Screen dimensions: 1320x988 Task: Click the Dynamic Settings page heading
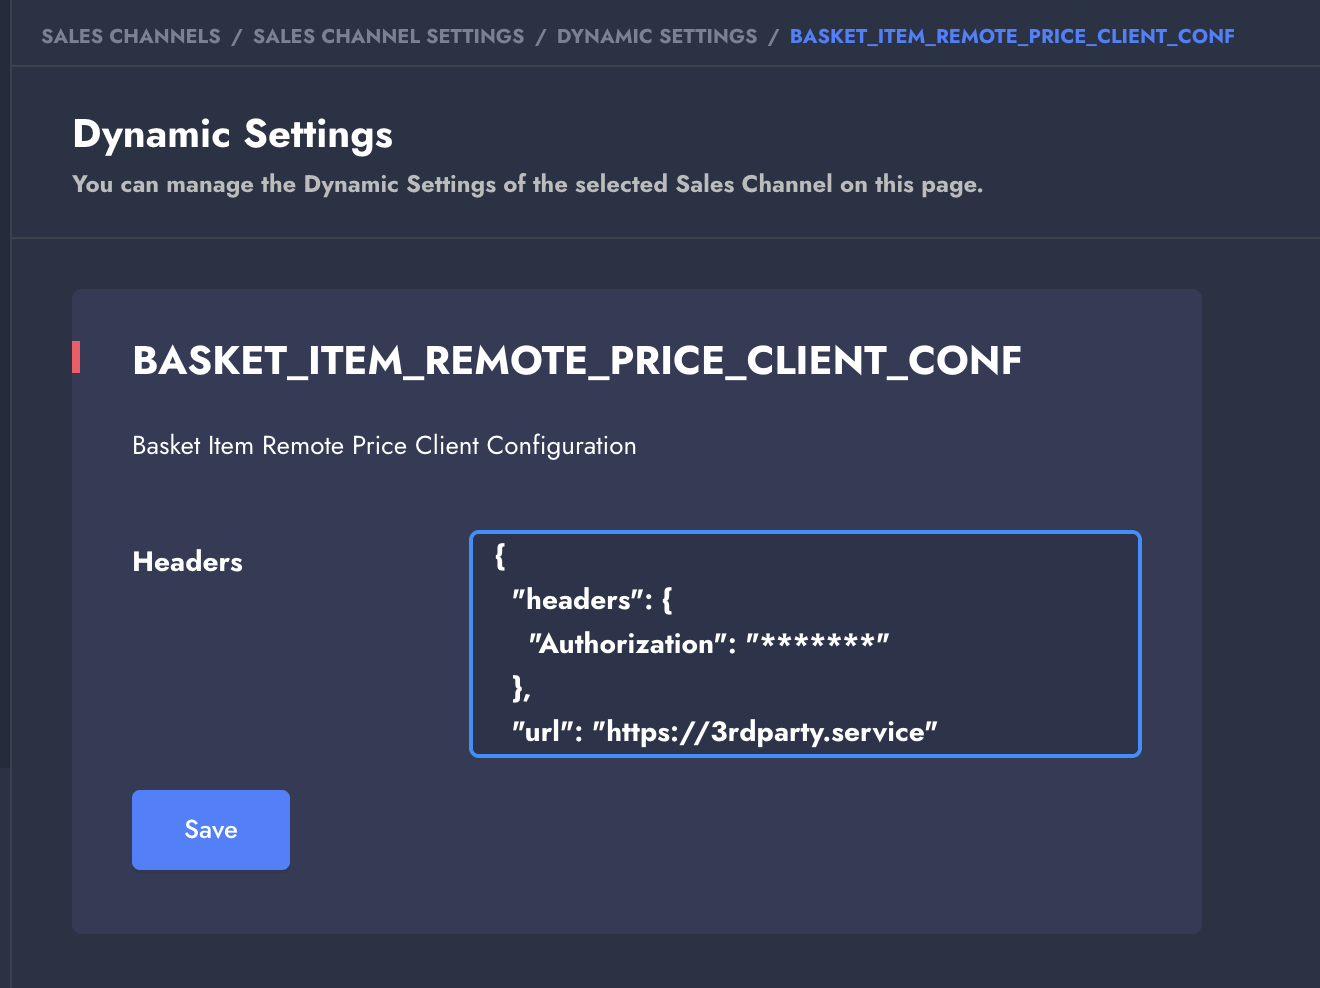232,134
